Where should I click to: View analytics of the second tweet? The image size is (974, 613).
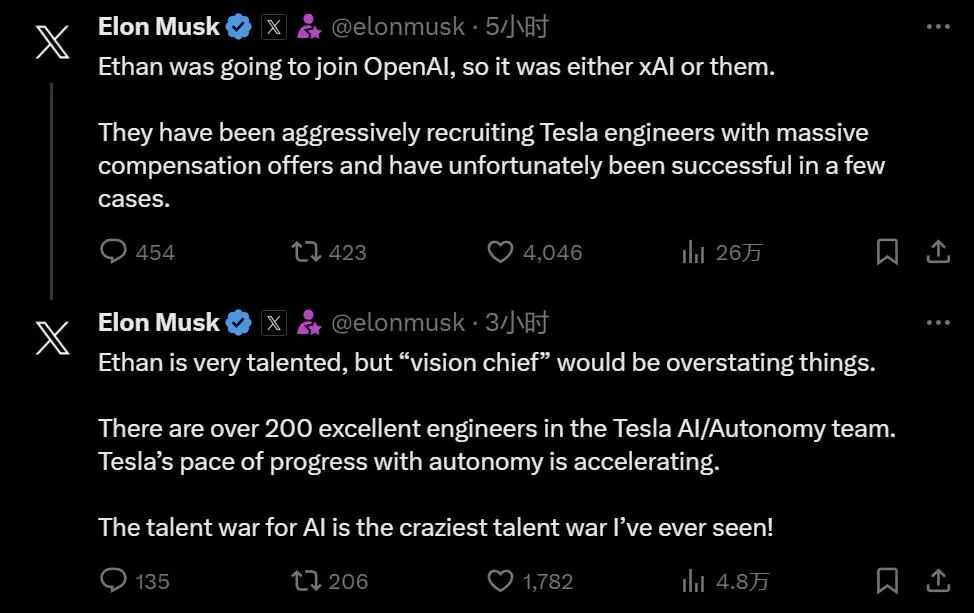click(x=693, y=580)
